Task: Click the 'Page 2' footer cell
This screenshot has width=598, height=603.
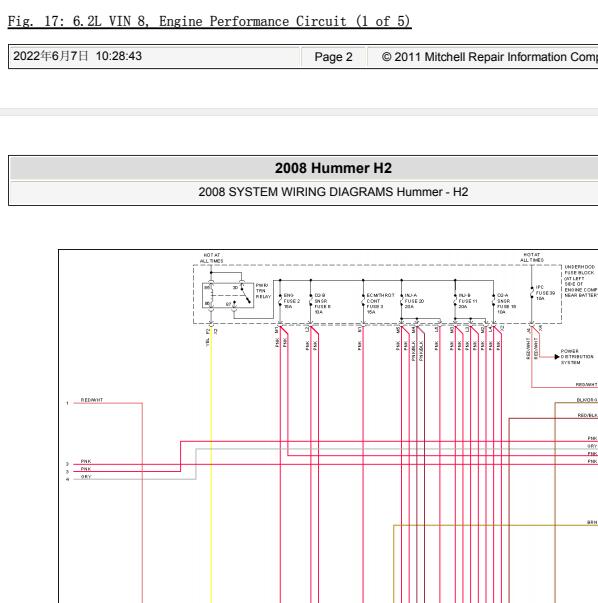Action: pyautogui.click(x=333, y=57)
